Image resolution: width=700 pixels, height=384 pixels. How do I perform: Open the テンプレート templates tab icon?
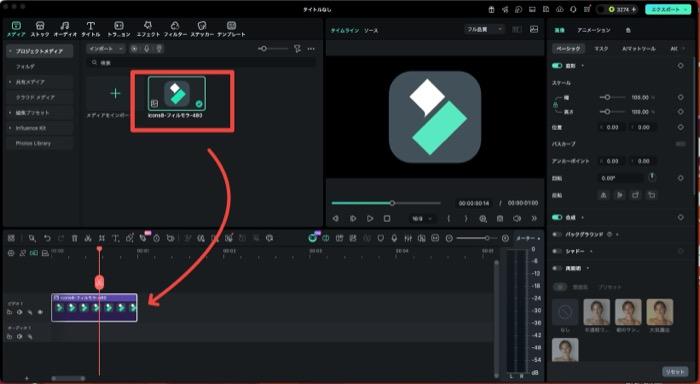(x=231, y=25)
